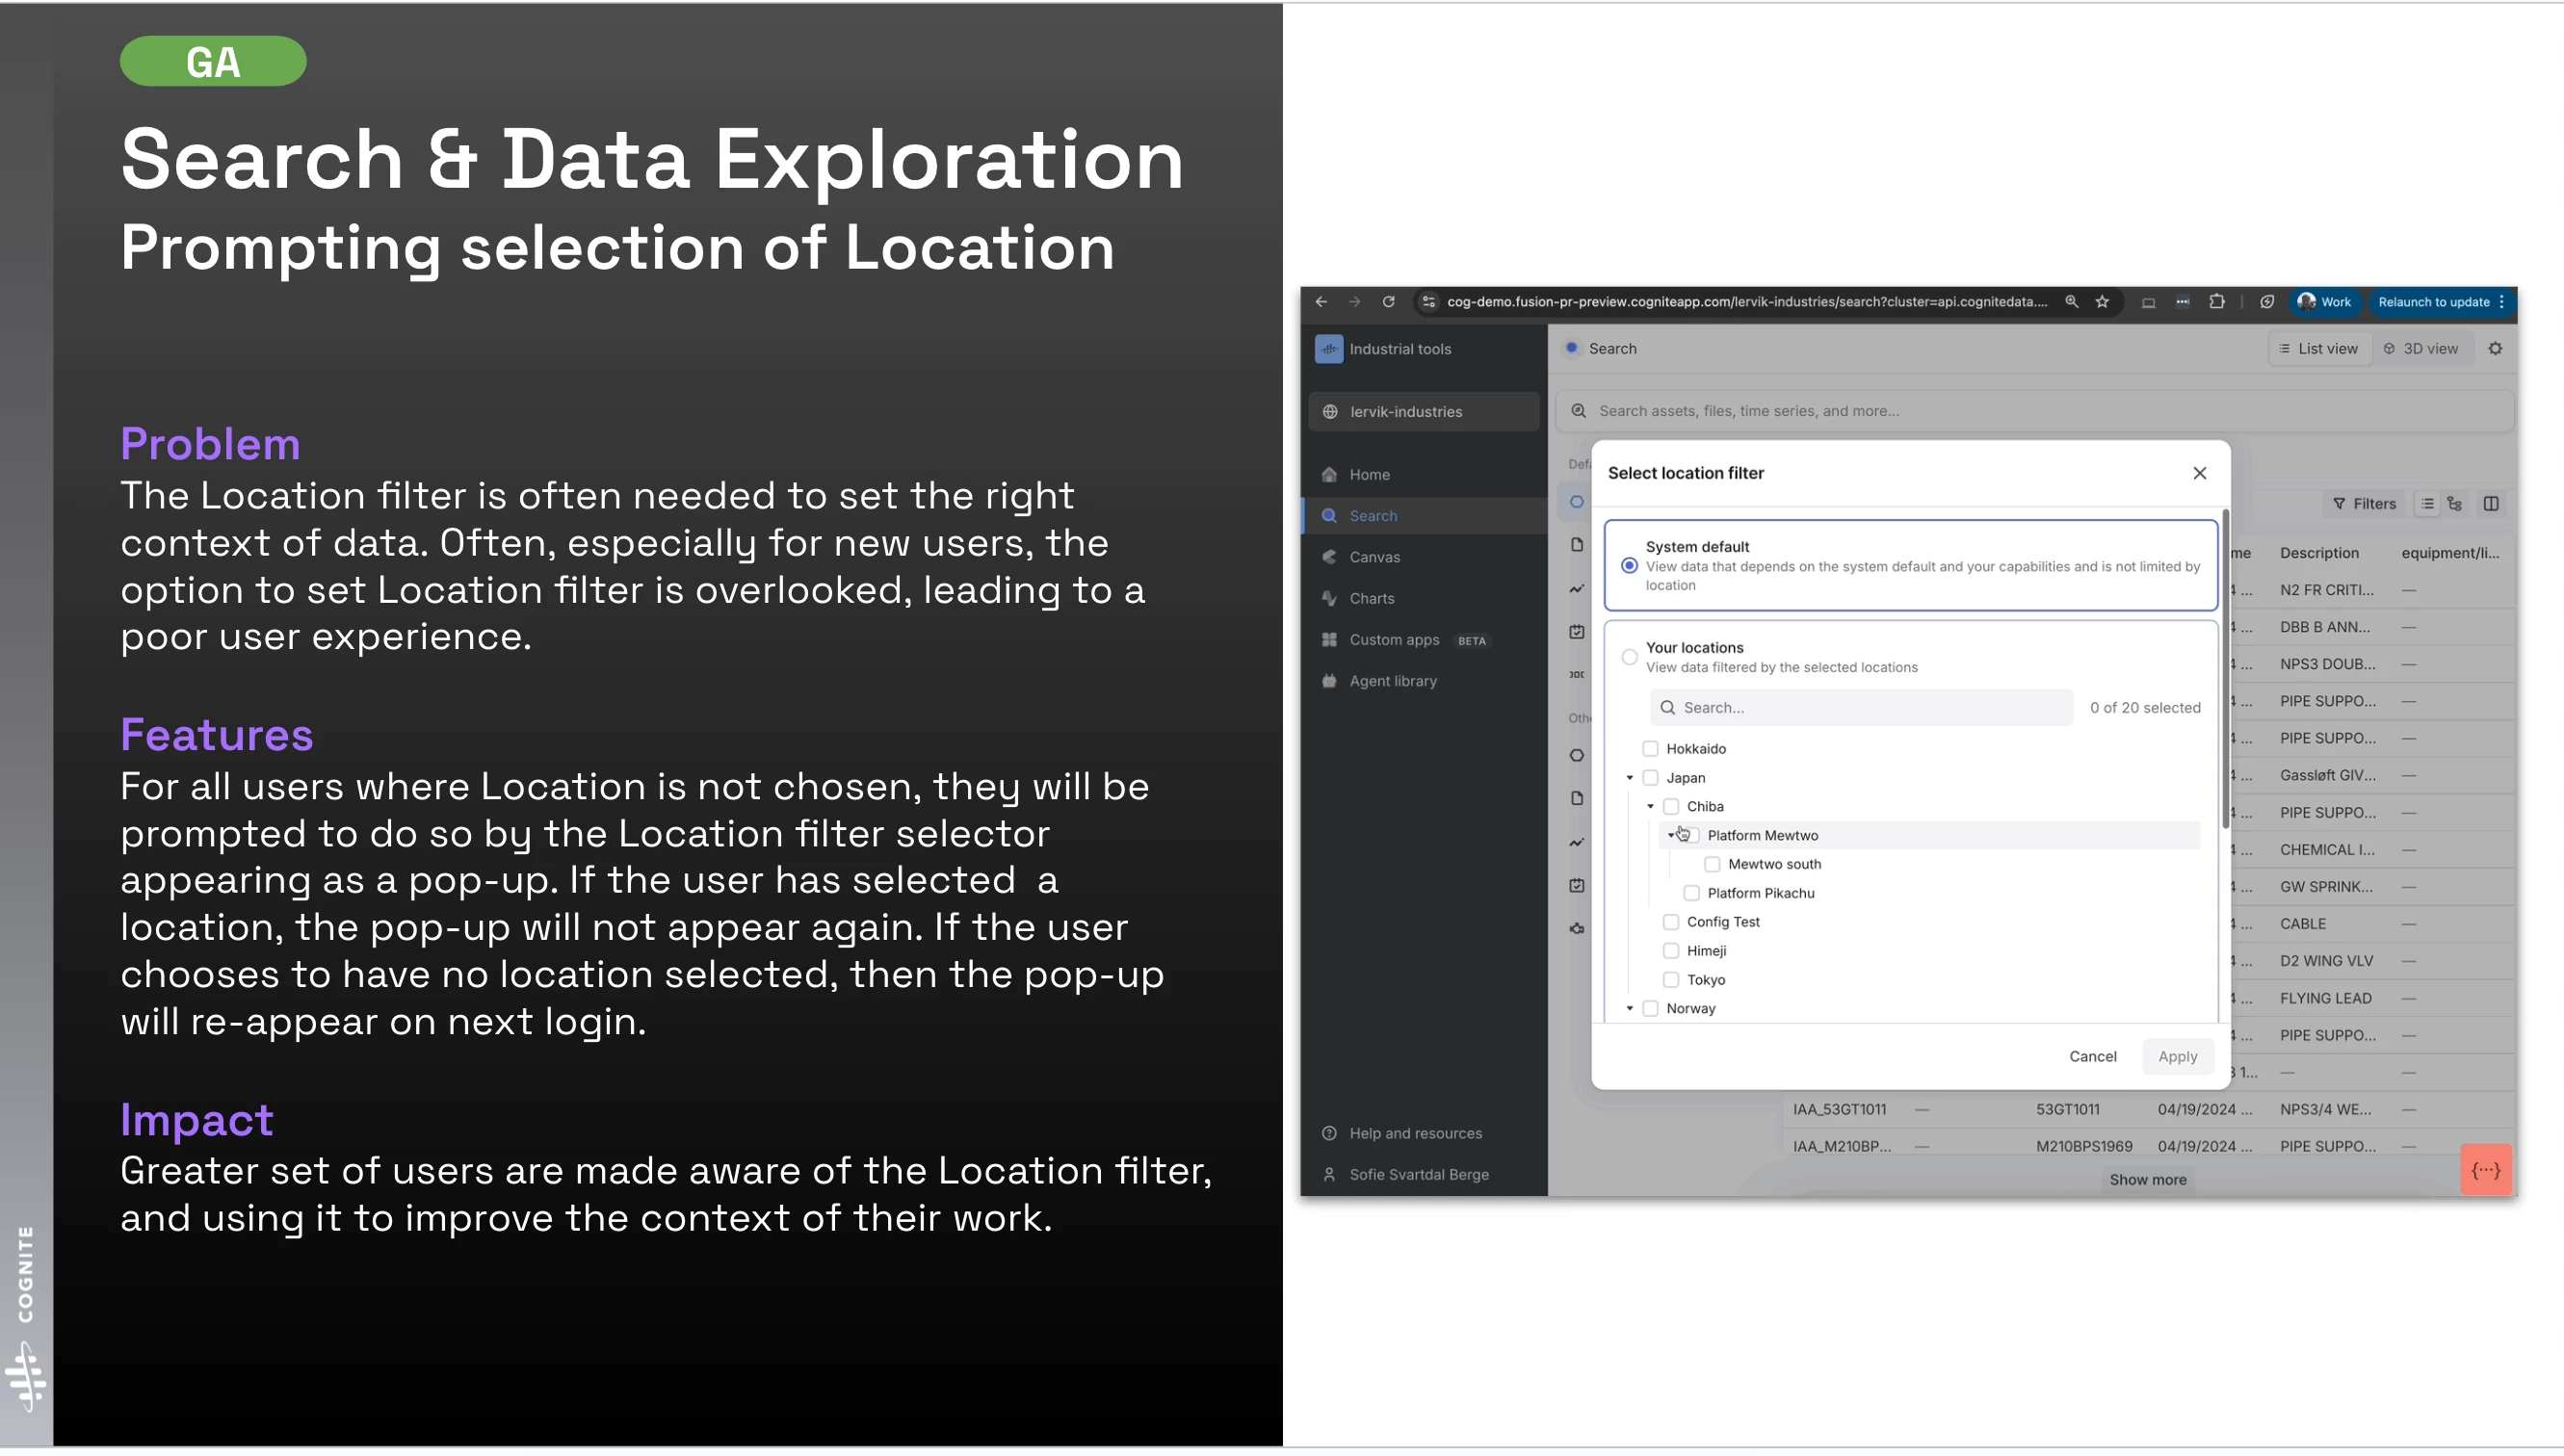This screenshot has height=1456, width=2564.
Task: Open the browser extensions puzzle icon
Action: point(2217,302)
